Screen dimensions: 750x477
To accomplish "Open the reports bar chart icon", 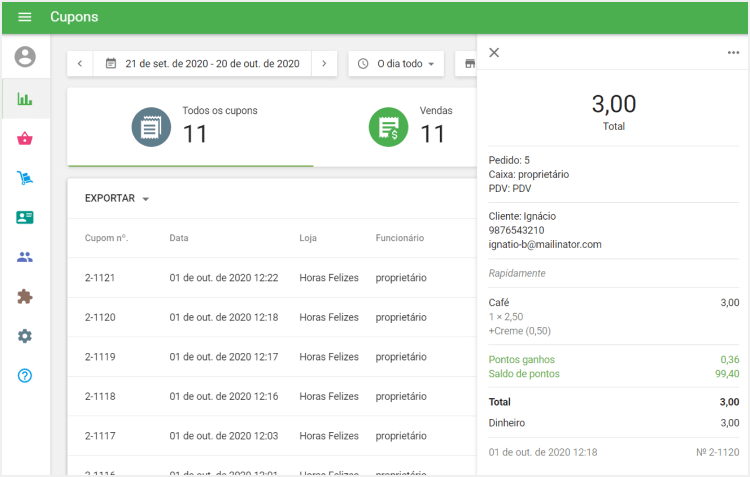I will (x=25, y=99).
